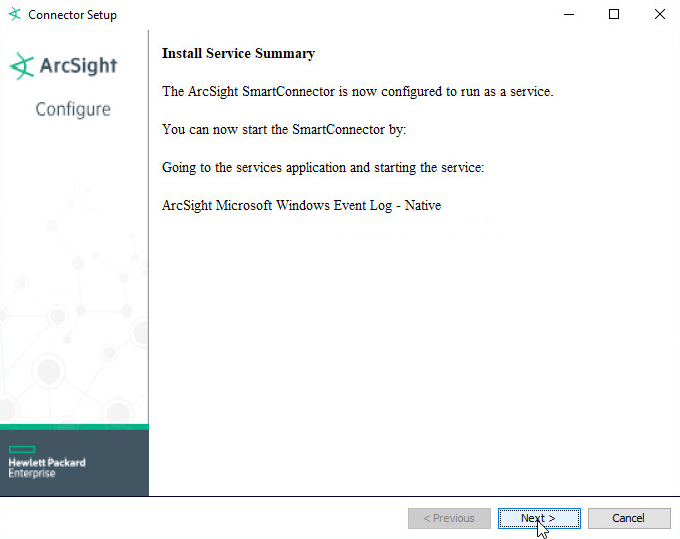Click the green accent bar above HPE footer
Viewport: 680px width, 539px height.
coord(74,427)
